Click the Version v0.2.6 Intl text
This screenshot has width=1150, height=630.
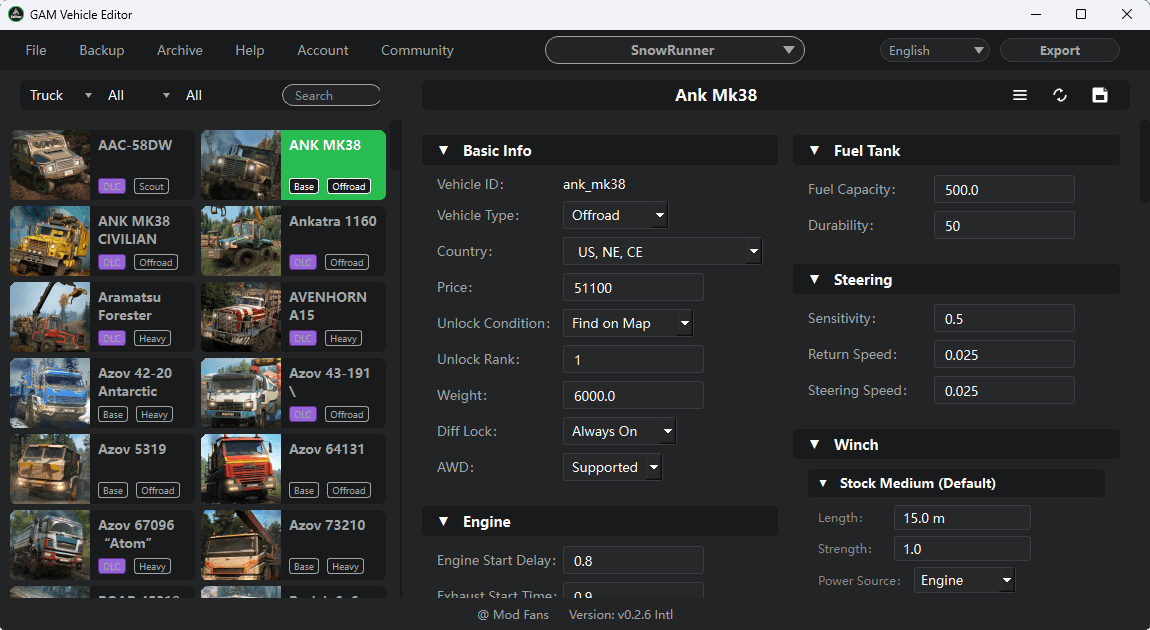621,615
